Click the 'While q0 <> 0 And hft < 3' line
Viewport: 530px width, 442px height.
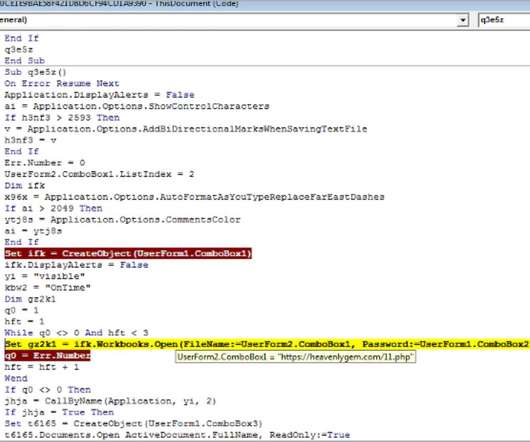coord(76,333)
